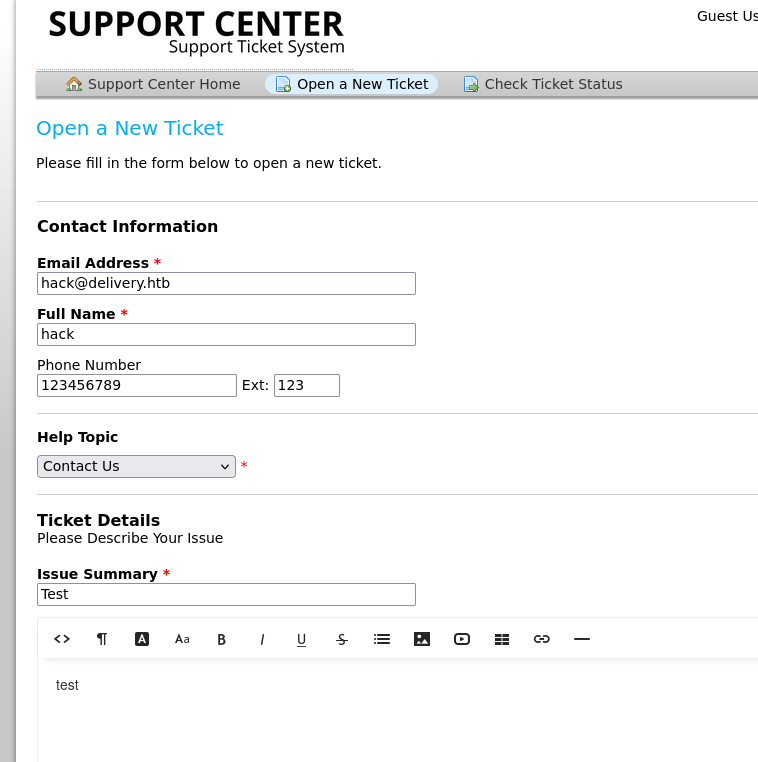Open Check Ticket Status tab

click(x=543, y=84)
